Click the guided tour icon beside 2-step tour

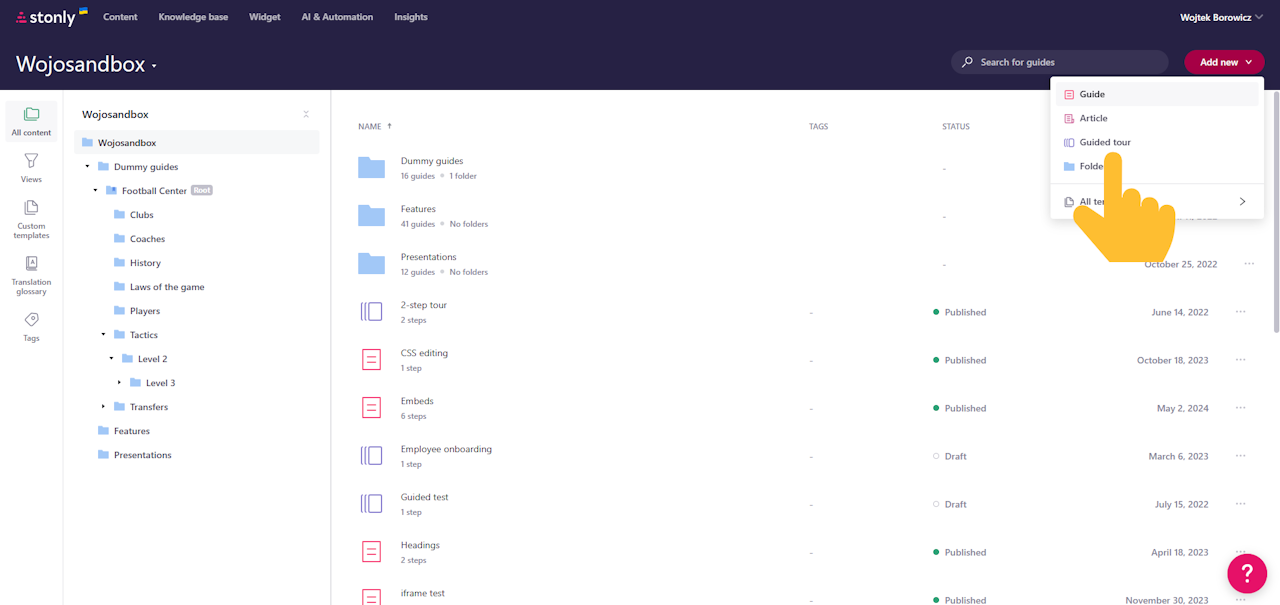(x=371, y=311)
